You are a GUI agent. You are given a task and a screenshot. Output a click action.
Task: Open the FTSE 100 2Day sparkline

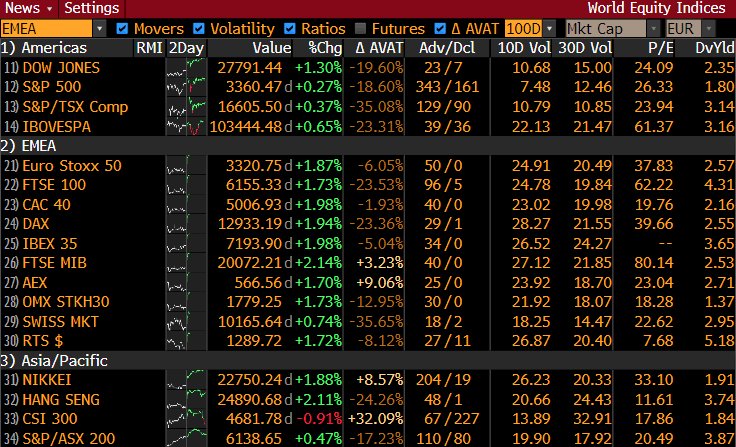pos(186,185)
